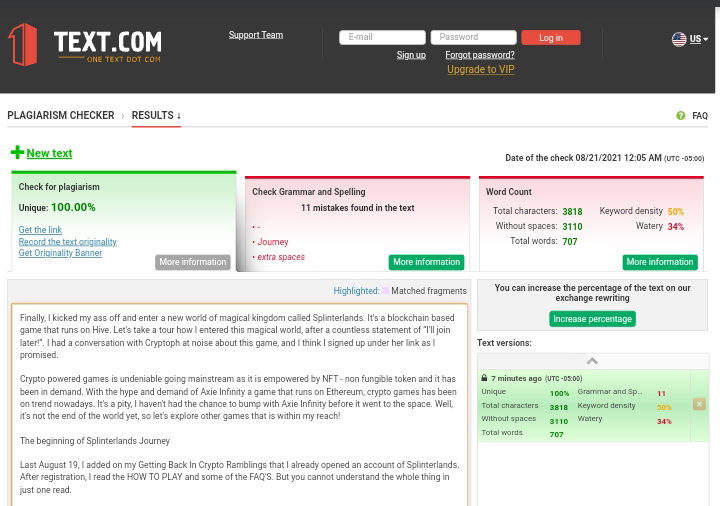Click the Total characters value 3818
The image size is (720, 506).
tap(572, 211)
